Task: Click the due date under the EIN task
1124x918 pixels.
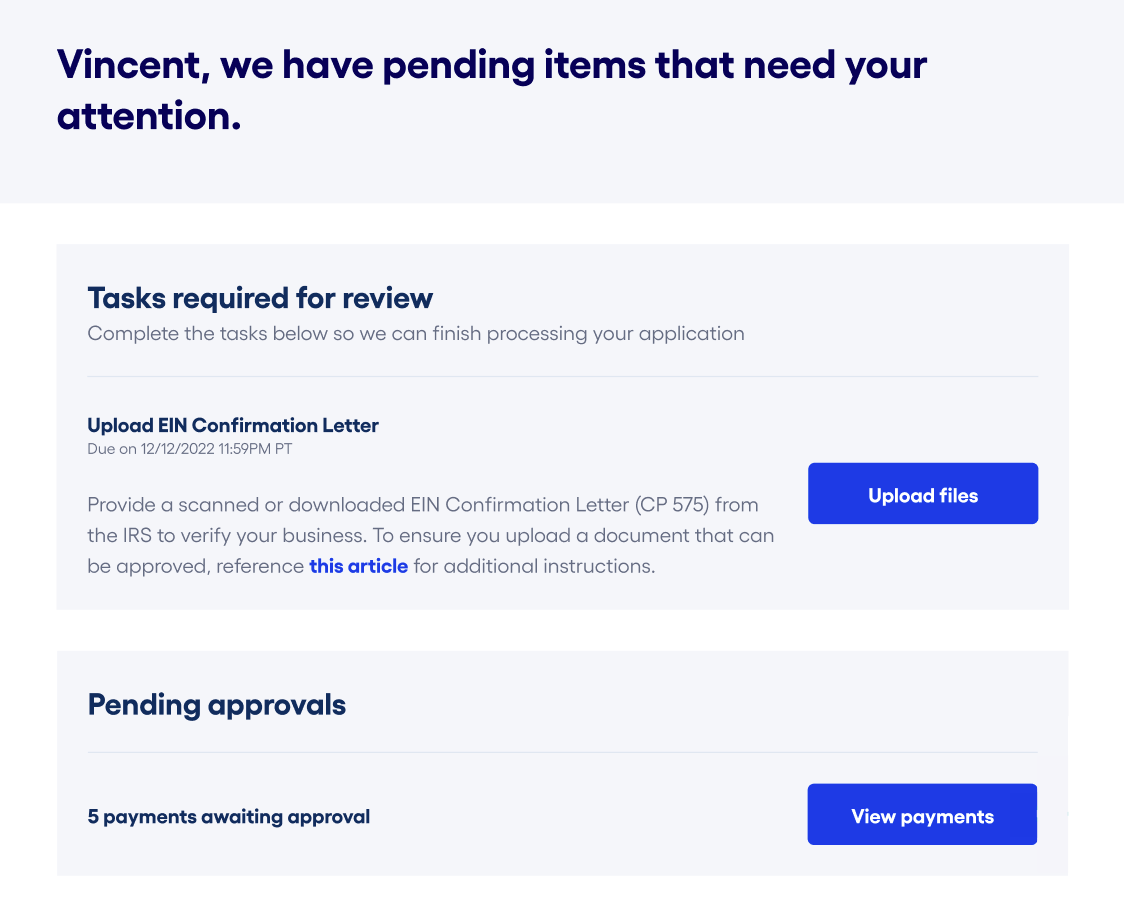Action: (190, 449)
